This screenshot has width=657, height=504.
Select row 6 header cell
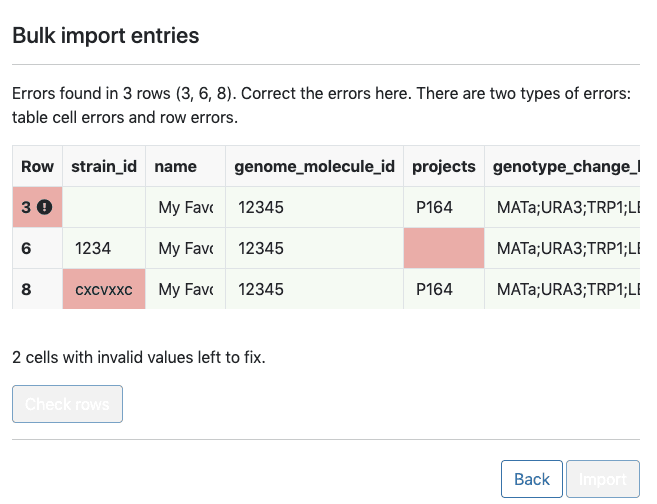click(x=37, y=248)
